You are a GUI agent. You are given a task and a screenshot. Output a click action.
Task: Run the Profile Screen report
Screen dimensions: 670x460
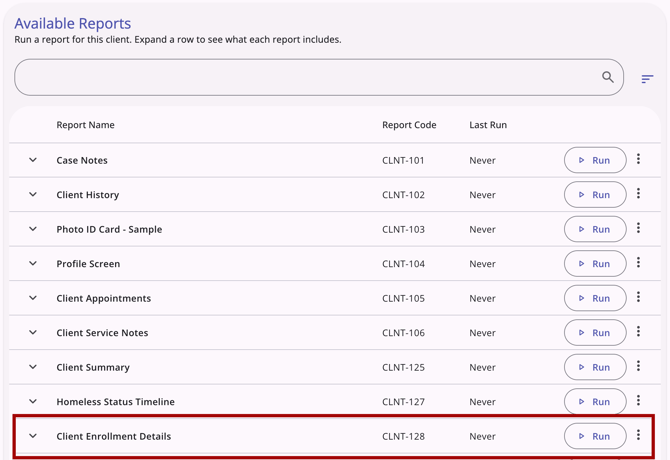point(595,264)
